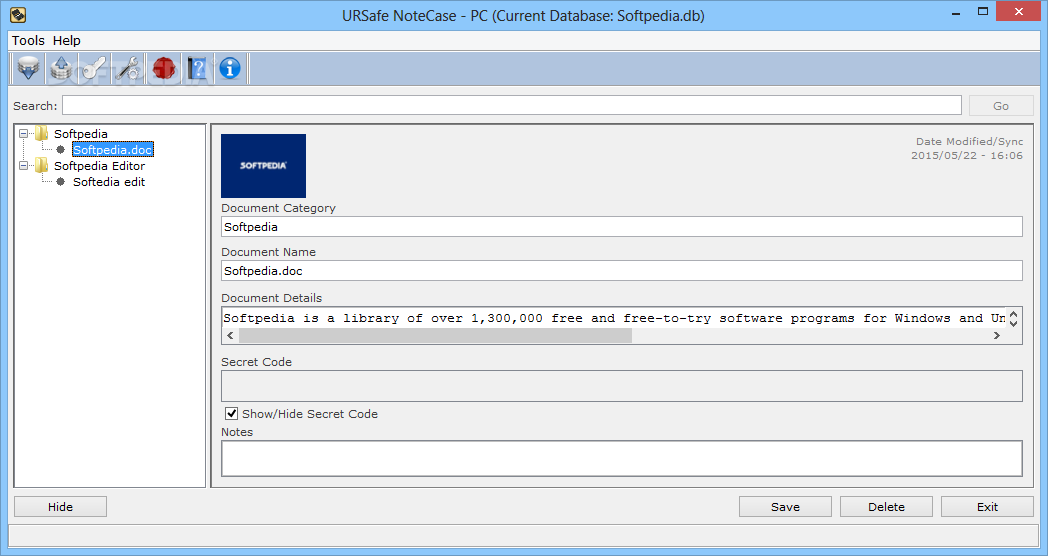Image resolution: width=1048 pixels, height=556 pixels.
Task: Minimize the URSafe NoteCase window
Action: click(x=956, y=12)
